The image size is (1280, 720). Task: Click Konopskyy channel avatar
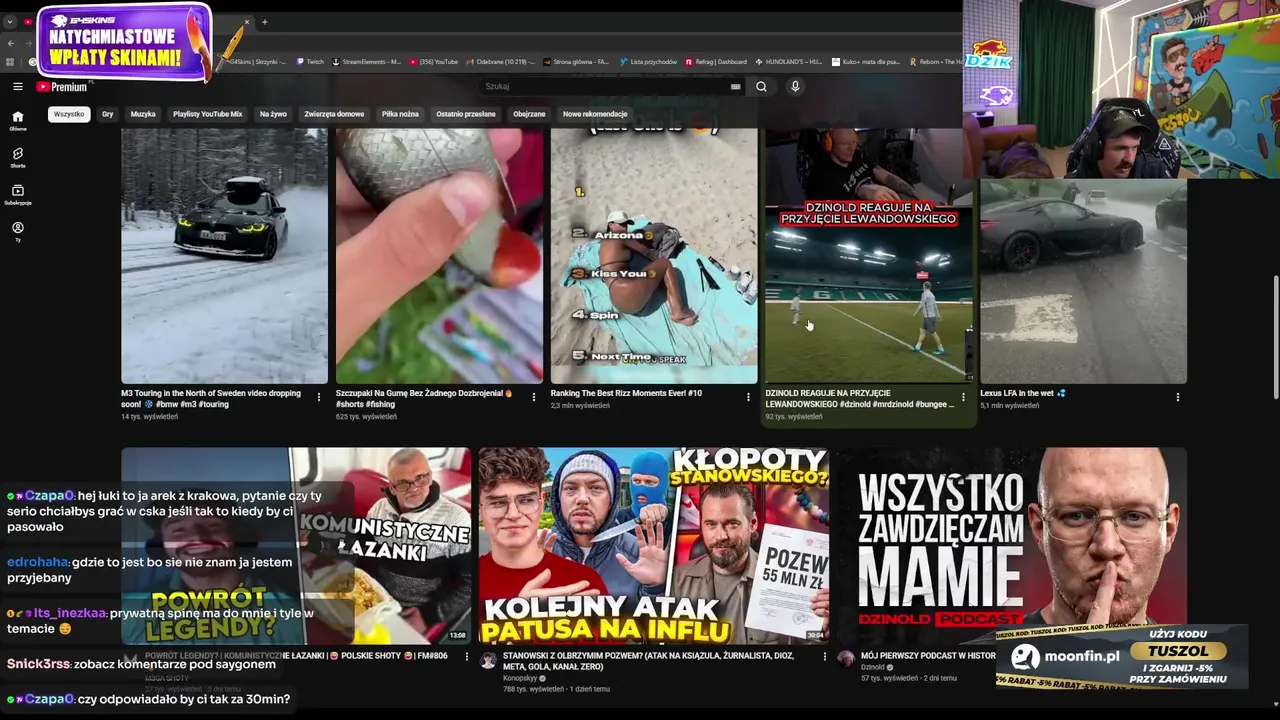488,660
